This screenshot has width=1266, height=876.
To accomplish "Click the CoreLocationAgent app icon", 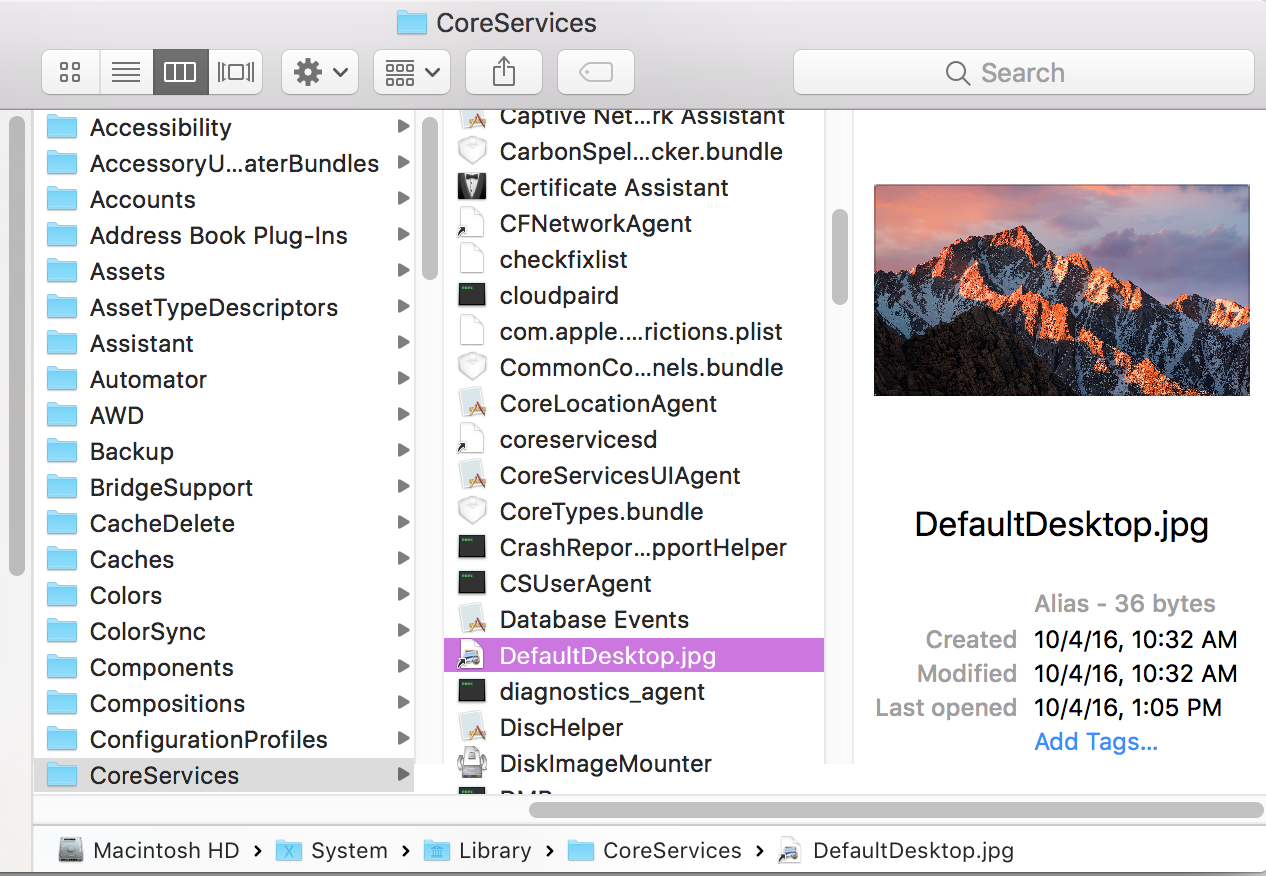I will (471, 403).
